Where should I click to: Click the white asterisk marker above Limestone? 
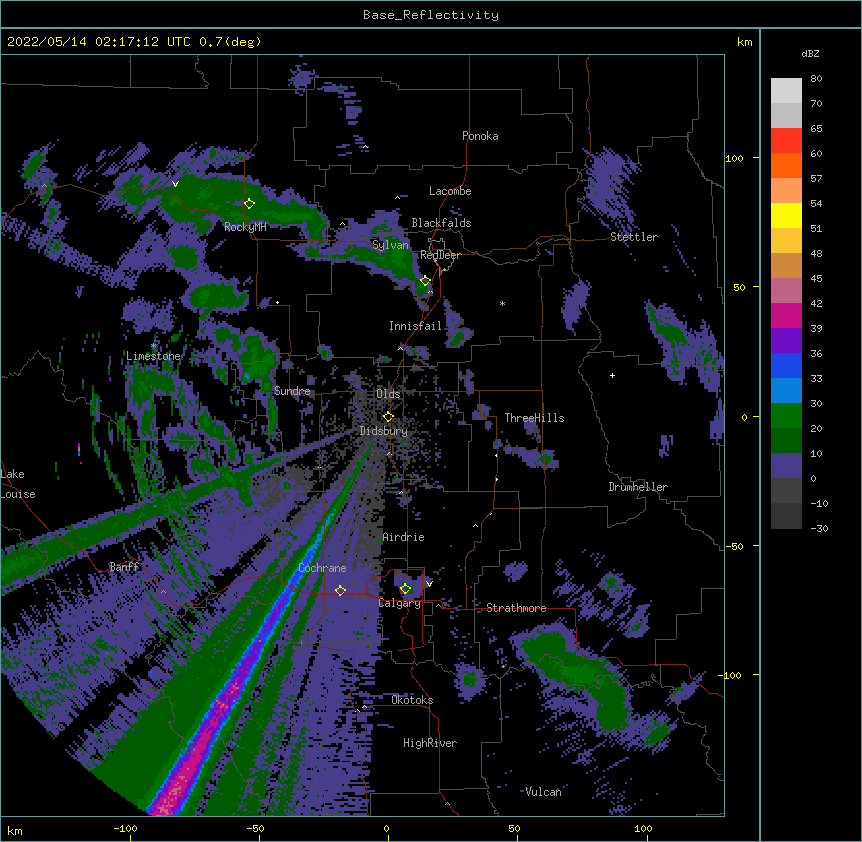coord(154,346)
